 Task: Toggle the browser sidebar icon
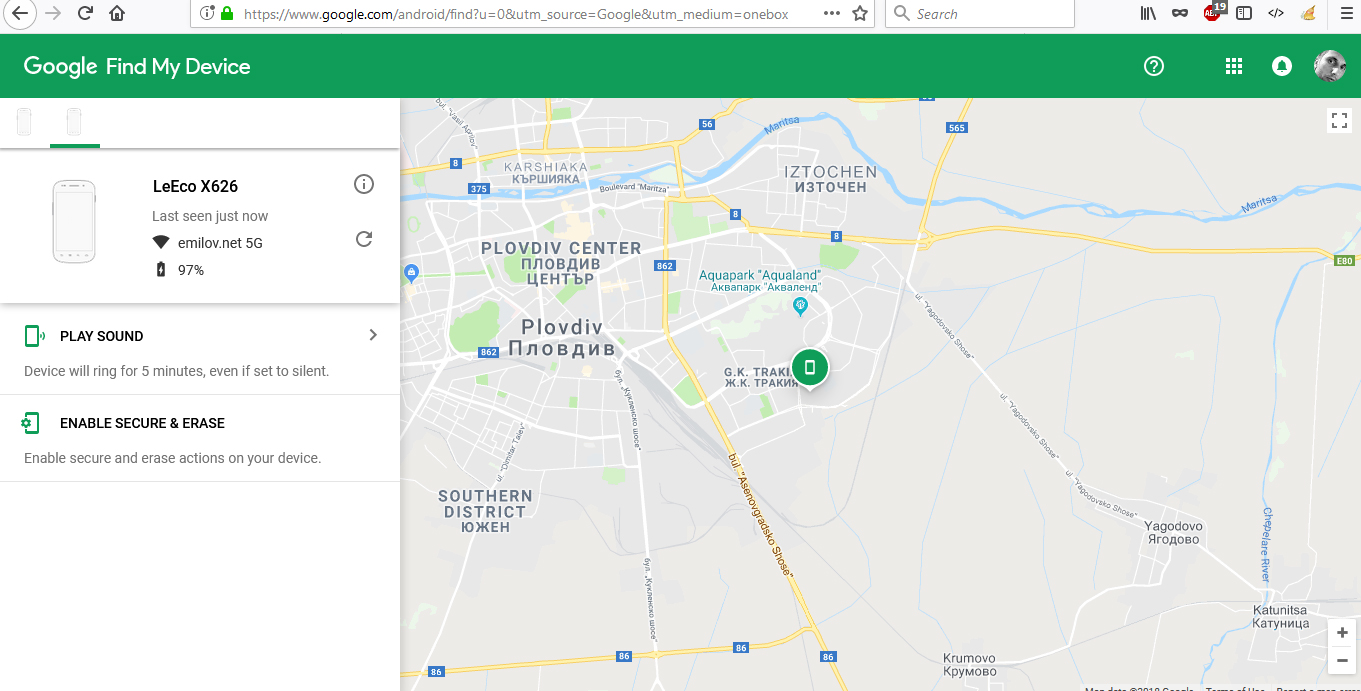(1244, 14)
